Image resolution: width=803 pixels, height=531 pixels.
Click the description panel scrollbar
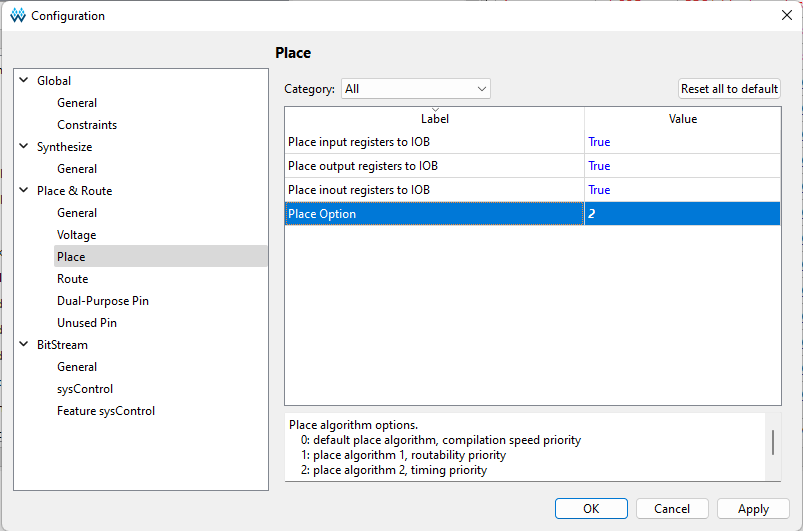tap(773, 442)
